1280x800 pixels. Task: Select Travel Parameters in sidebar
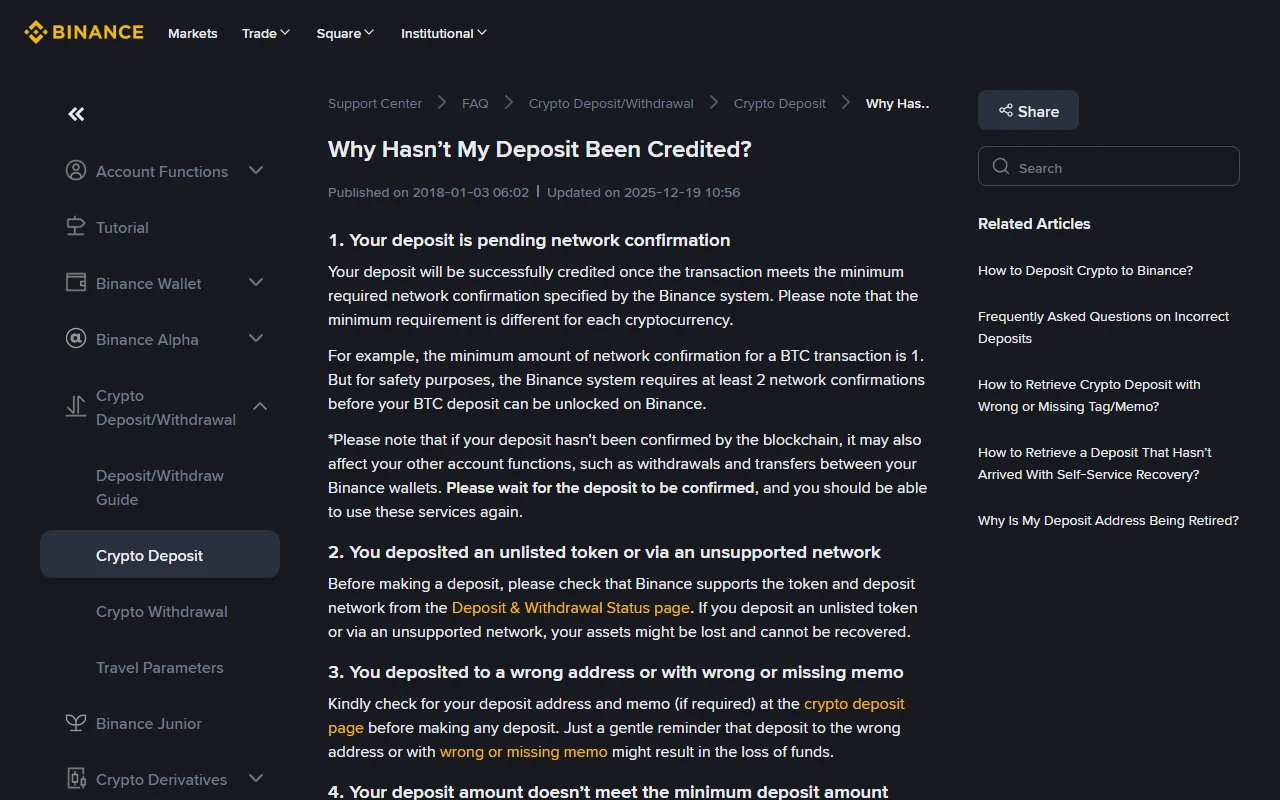160,667
